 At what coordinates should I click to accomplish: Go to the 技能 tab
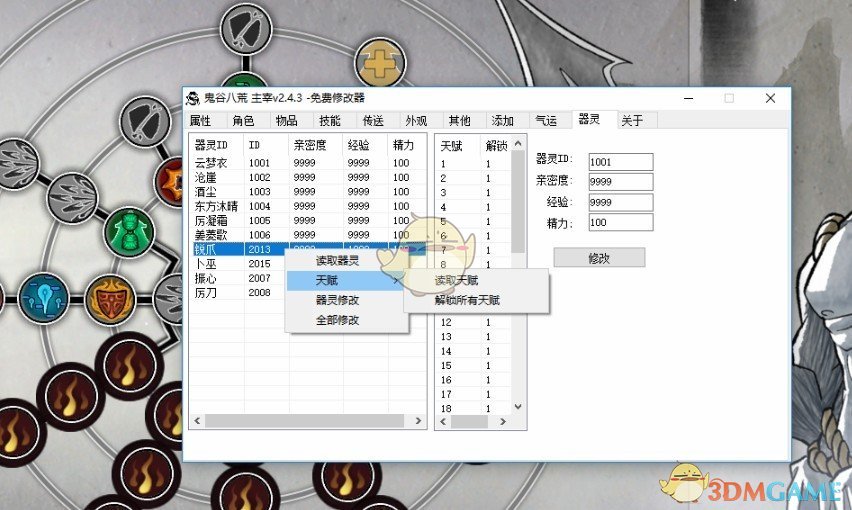coord(330,121)
